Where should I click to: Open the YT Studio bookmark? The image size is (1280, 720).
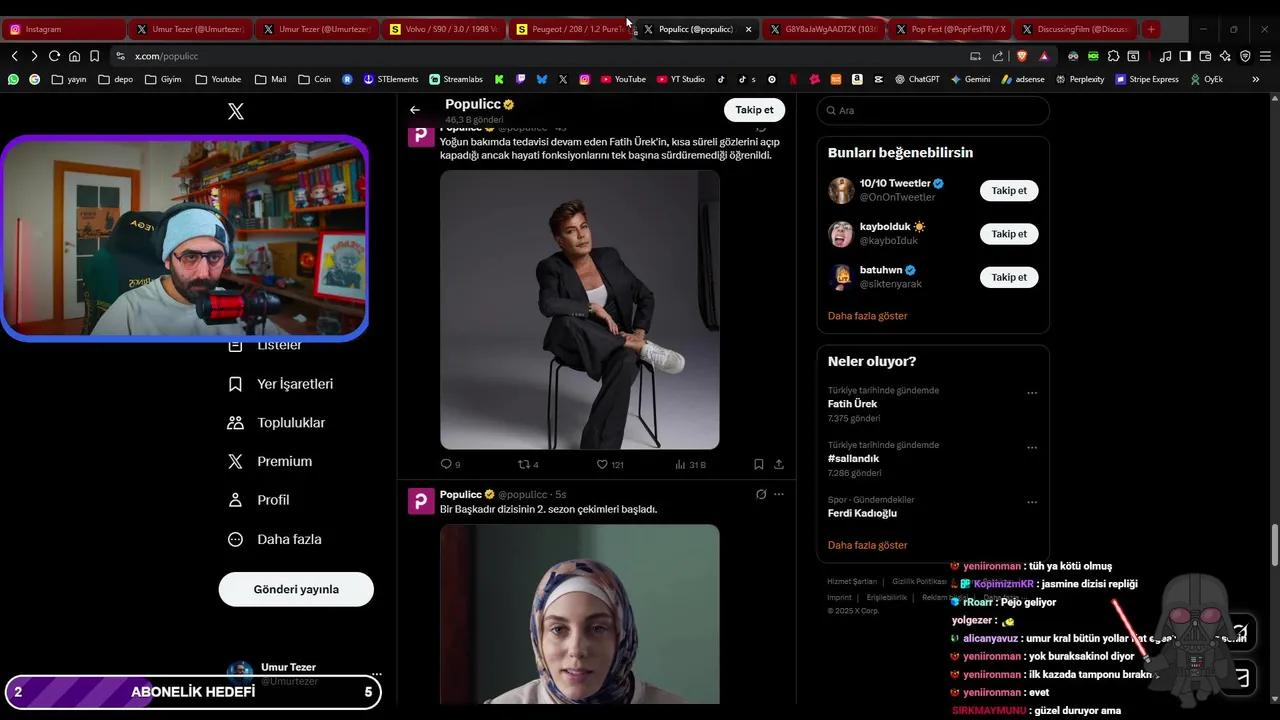point(681,79)
